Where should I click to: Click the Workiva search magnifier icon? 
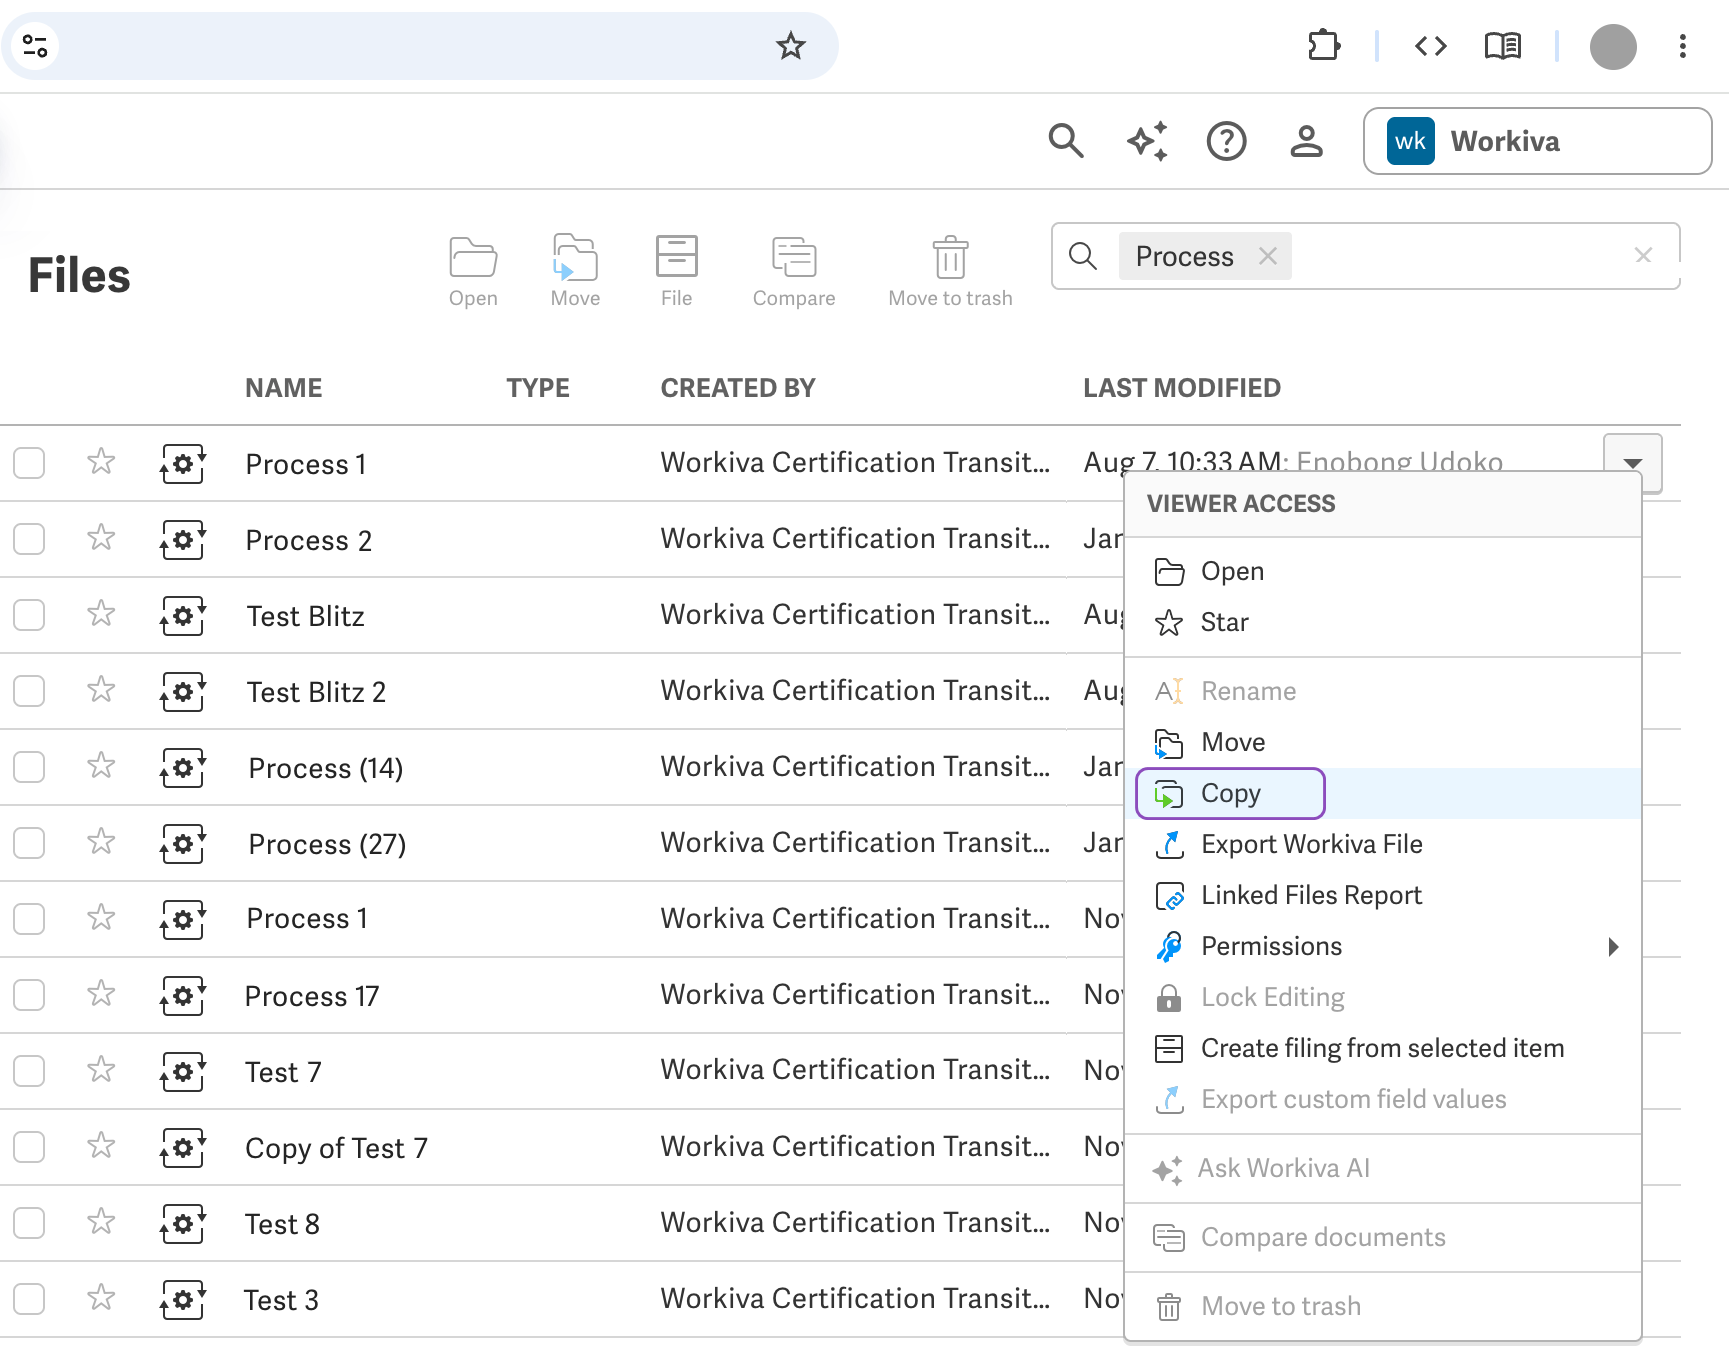pos(1066,141)
